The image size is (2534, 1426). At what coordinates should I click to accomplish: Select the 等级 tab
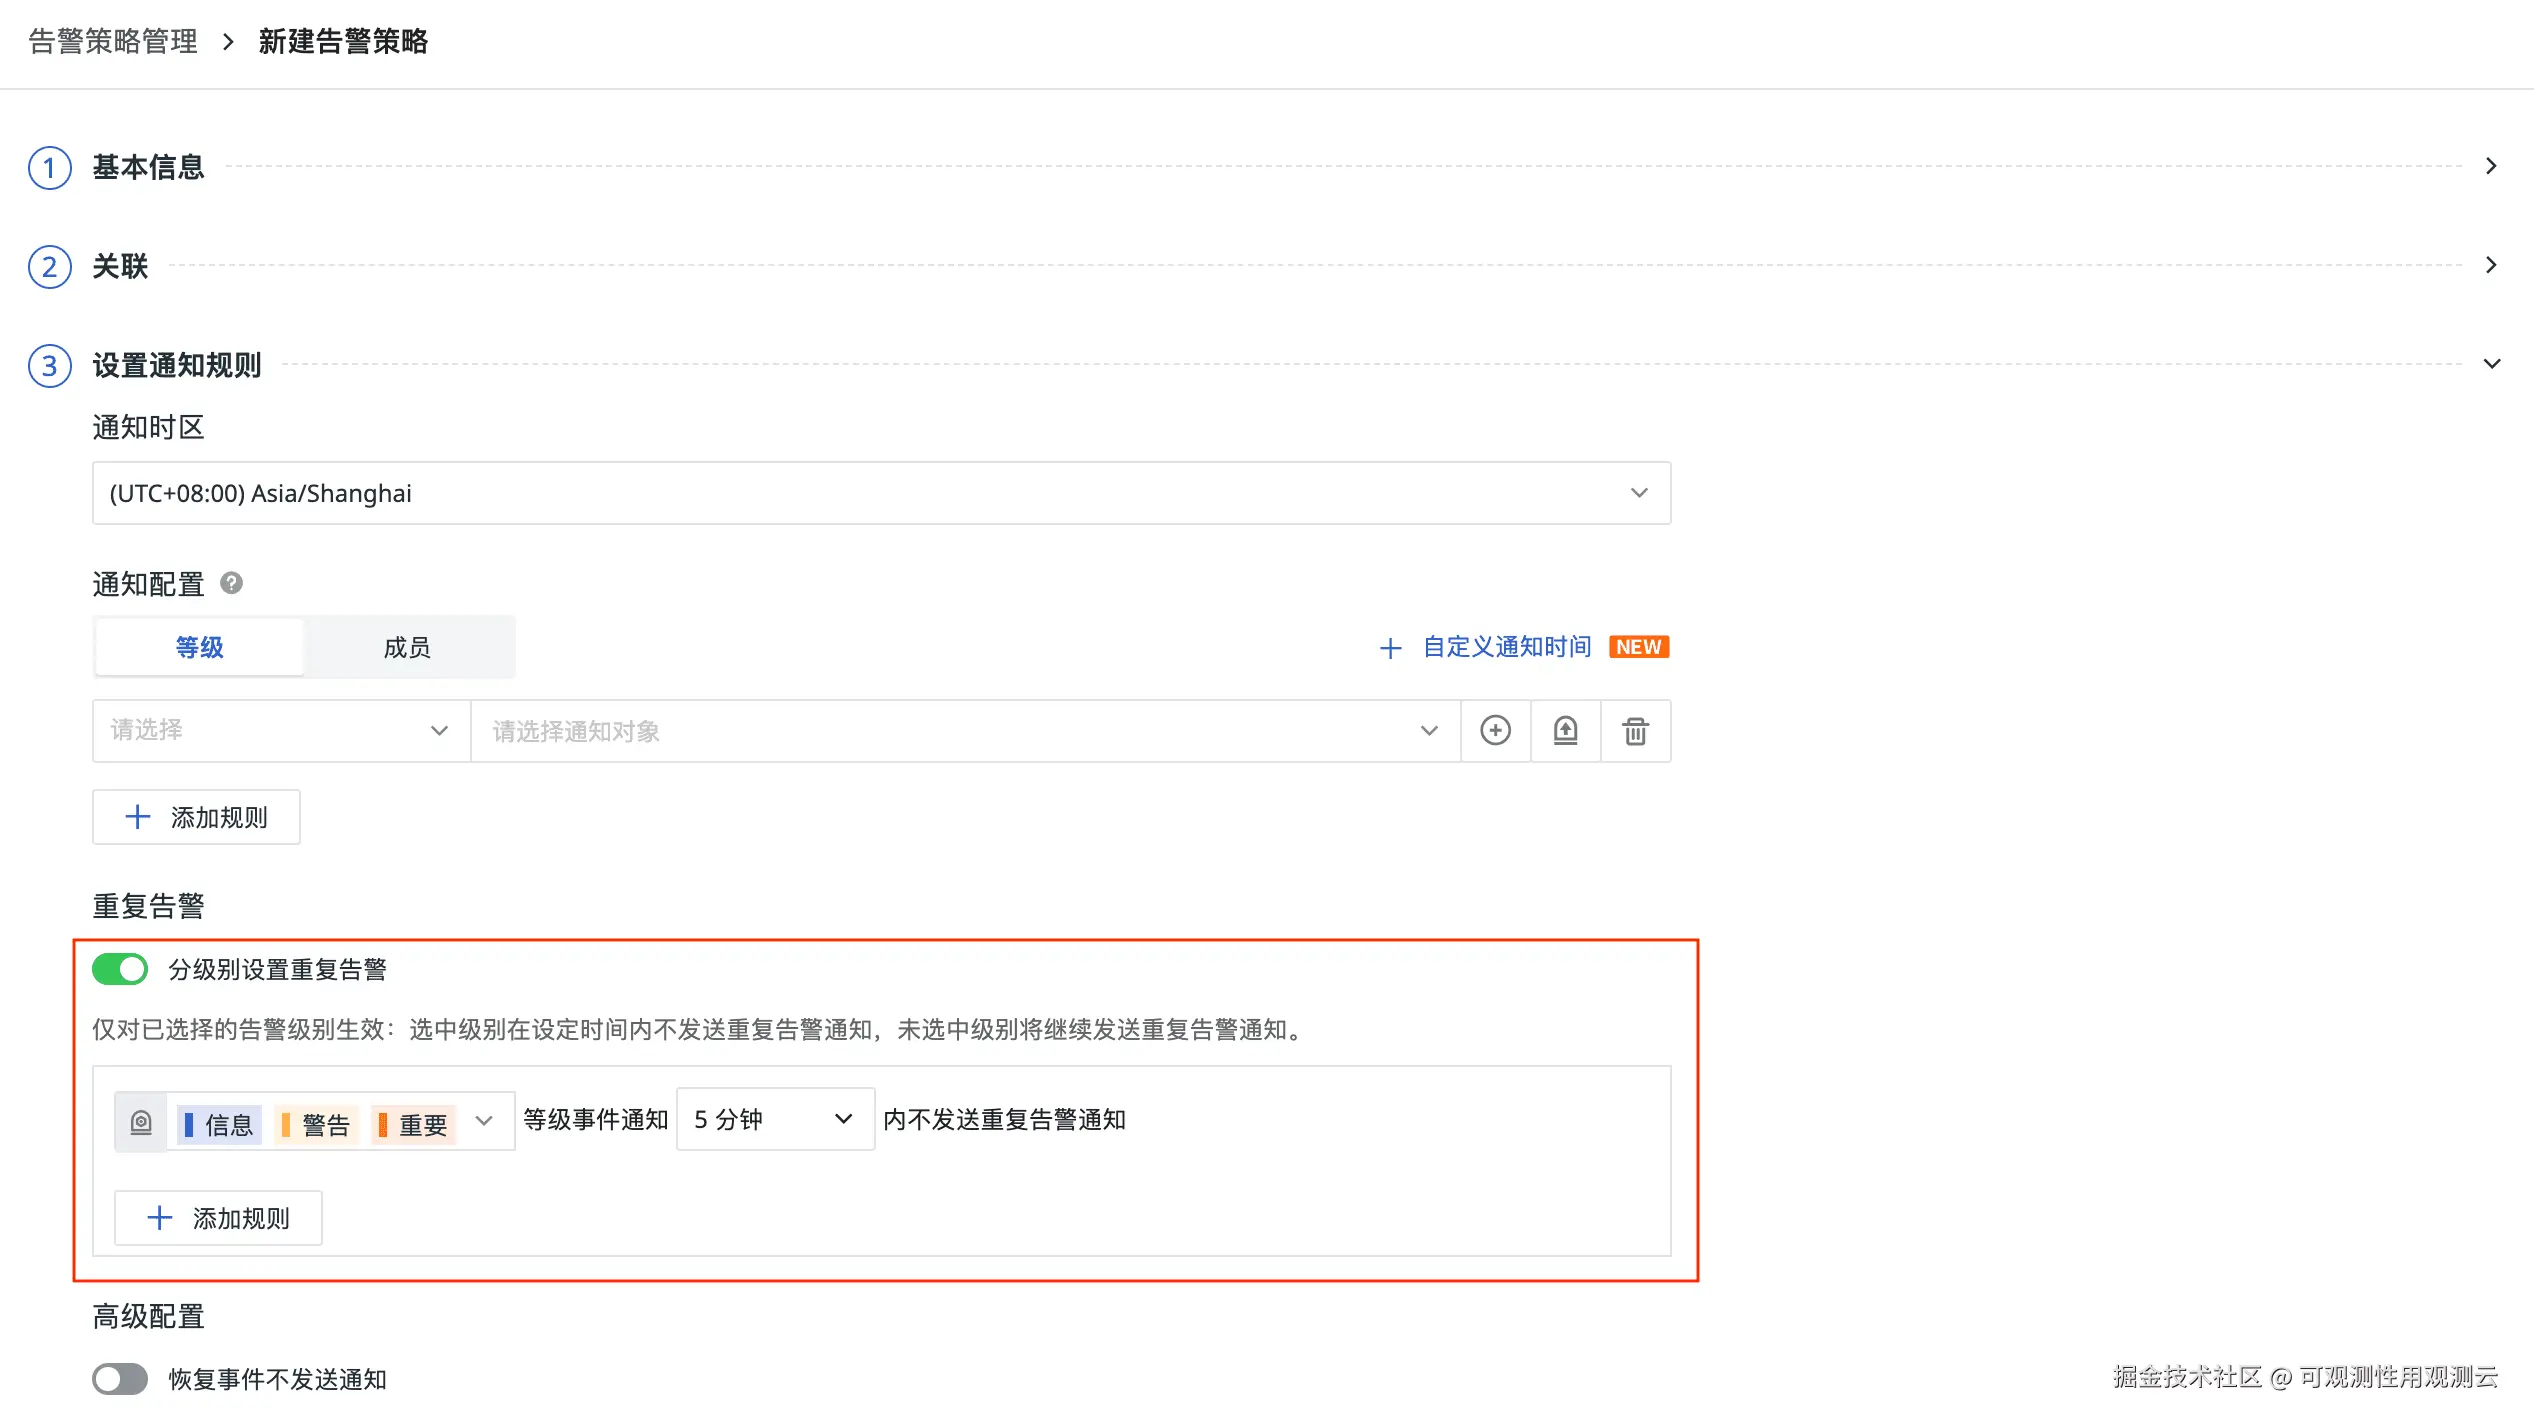[x=199, y=647]
